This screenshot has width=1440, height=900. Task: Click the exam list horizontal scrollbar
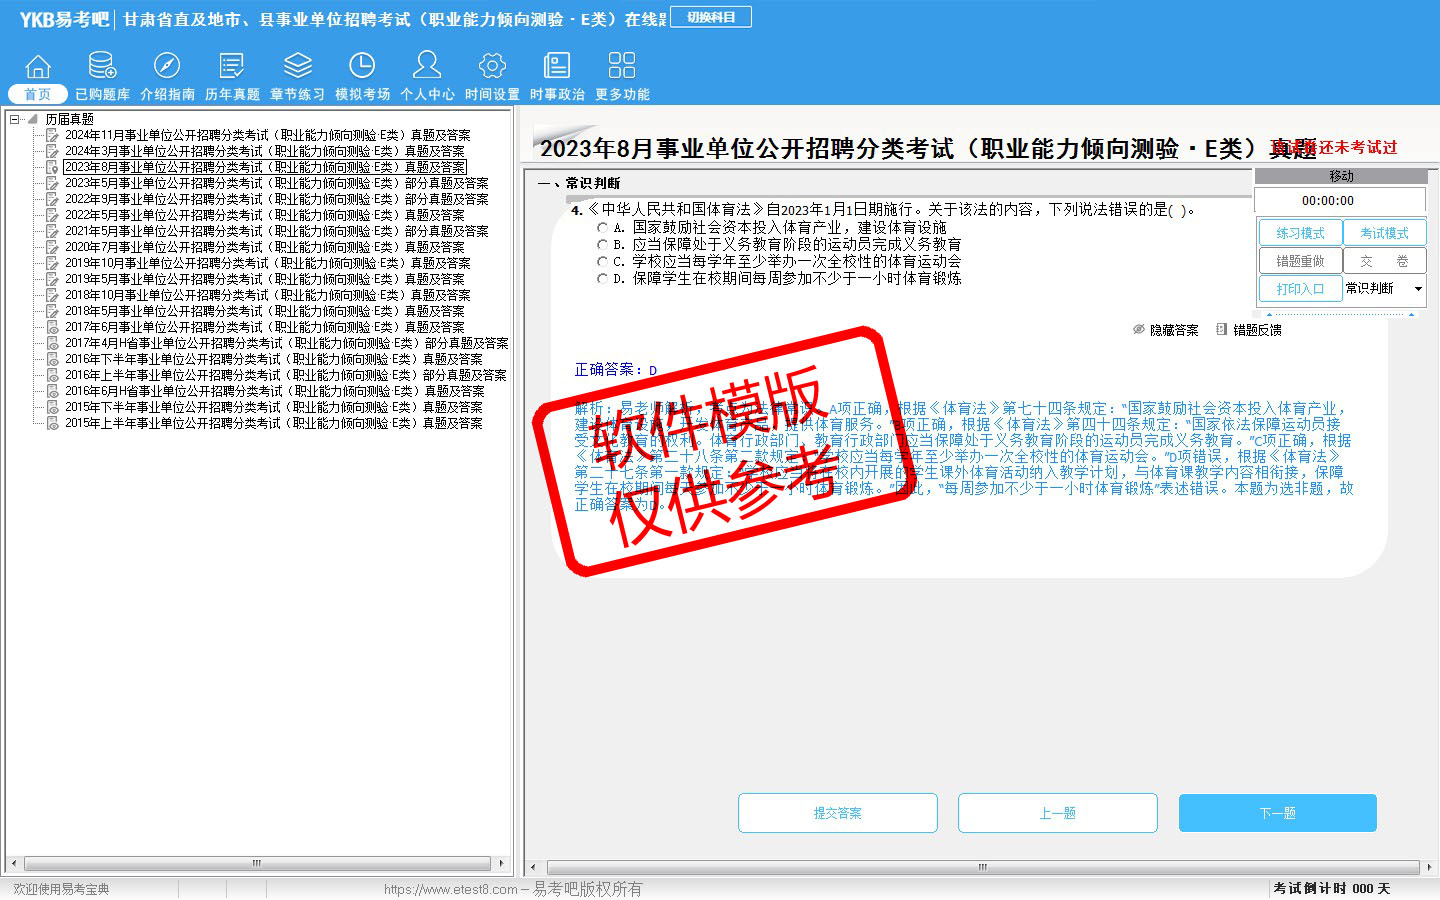[x=257, y=863]
